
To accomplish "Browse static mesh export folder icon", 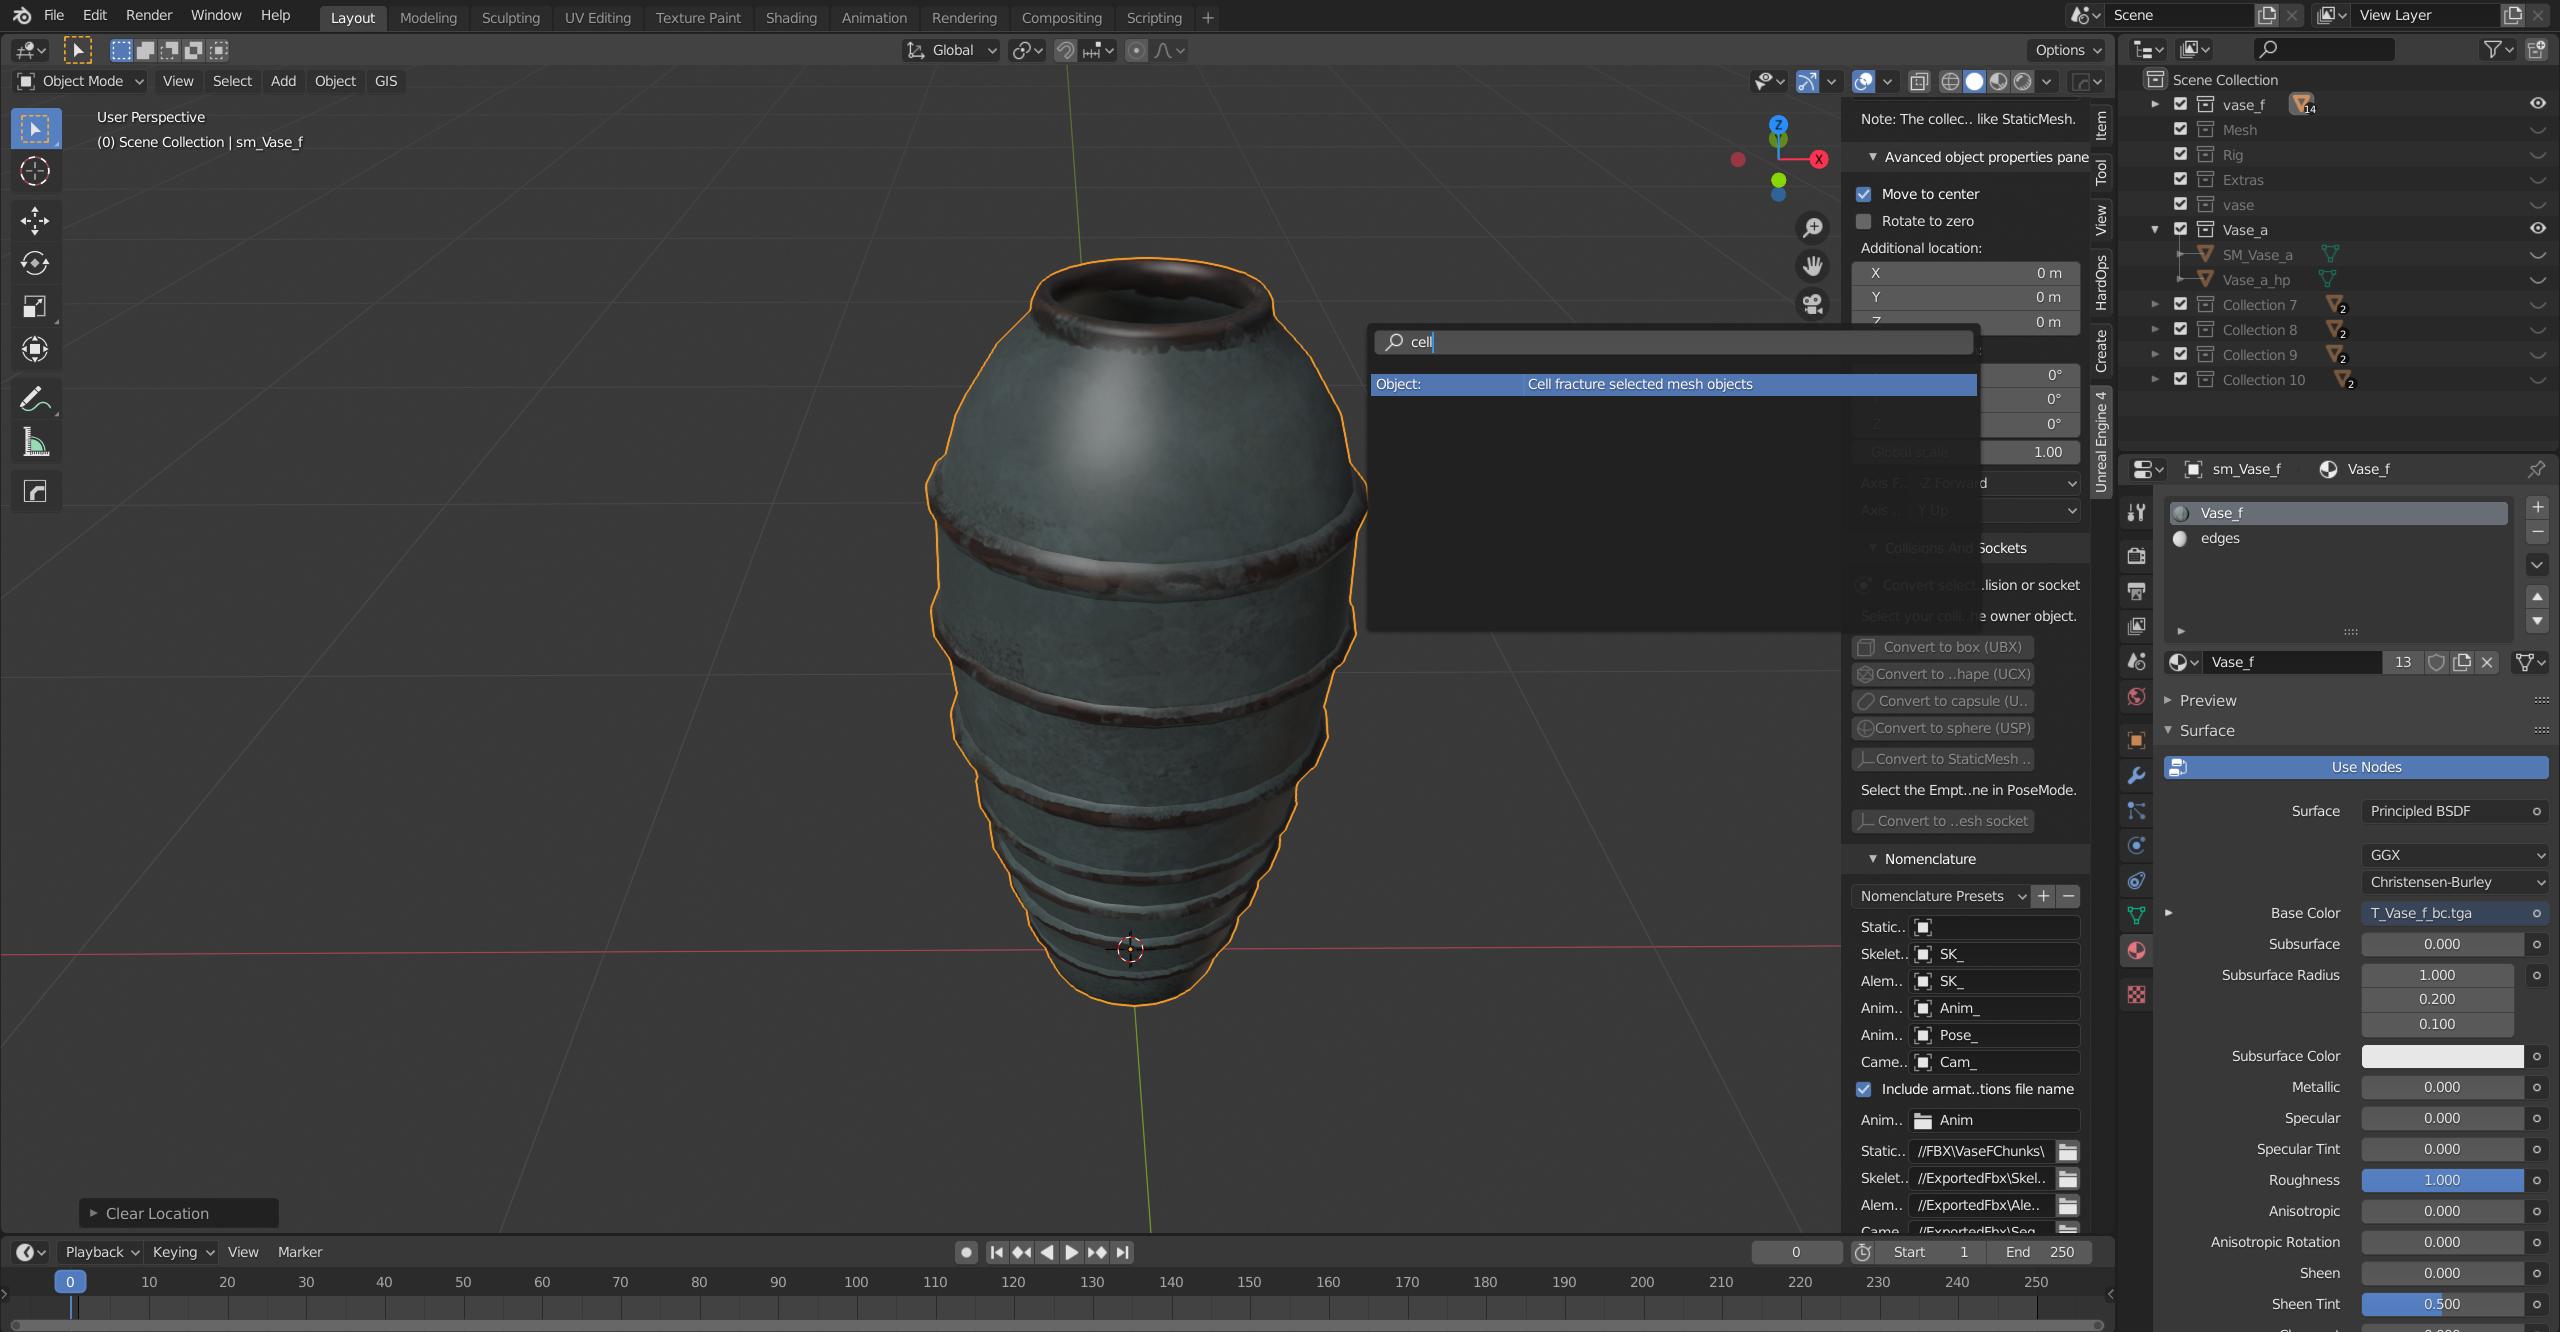I will 2067,1151.
